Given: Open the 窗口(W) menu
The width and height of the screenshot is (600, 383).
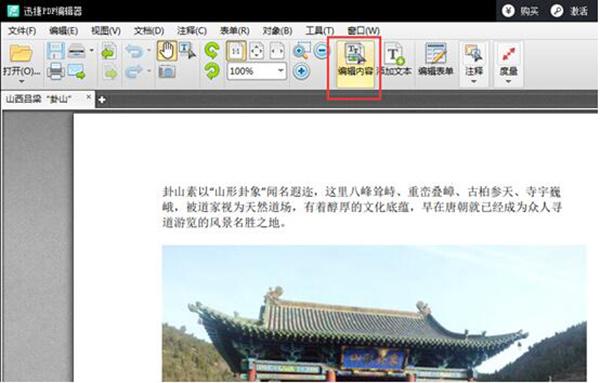Looking at the screenshot, I should (363, 31).
